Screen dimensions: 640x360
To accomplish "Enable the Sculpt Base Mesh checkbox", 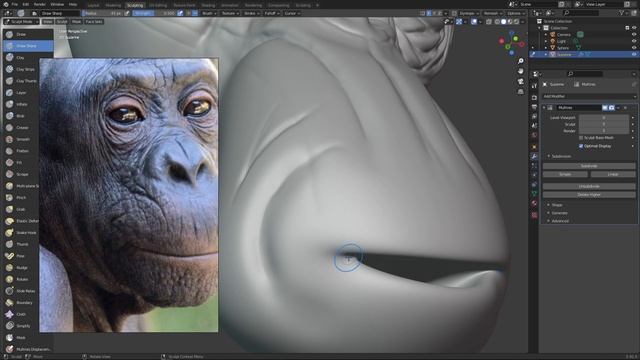I will click(581, 138).
